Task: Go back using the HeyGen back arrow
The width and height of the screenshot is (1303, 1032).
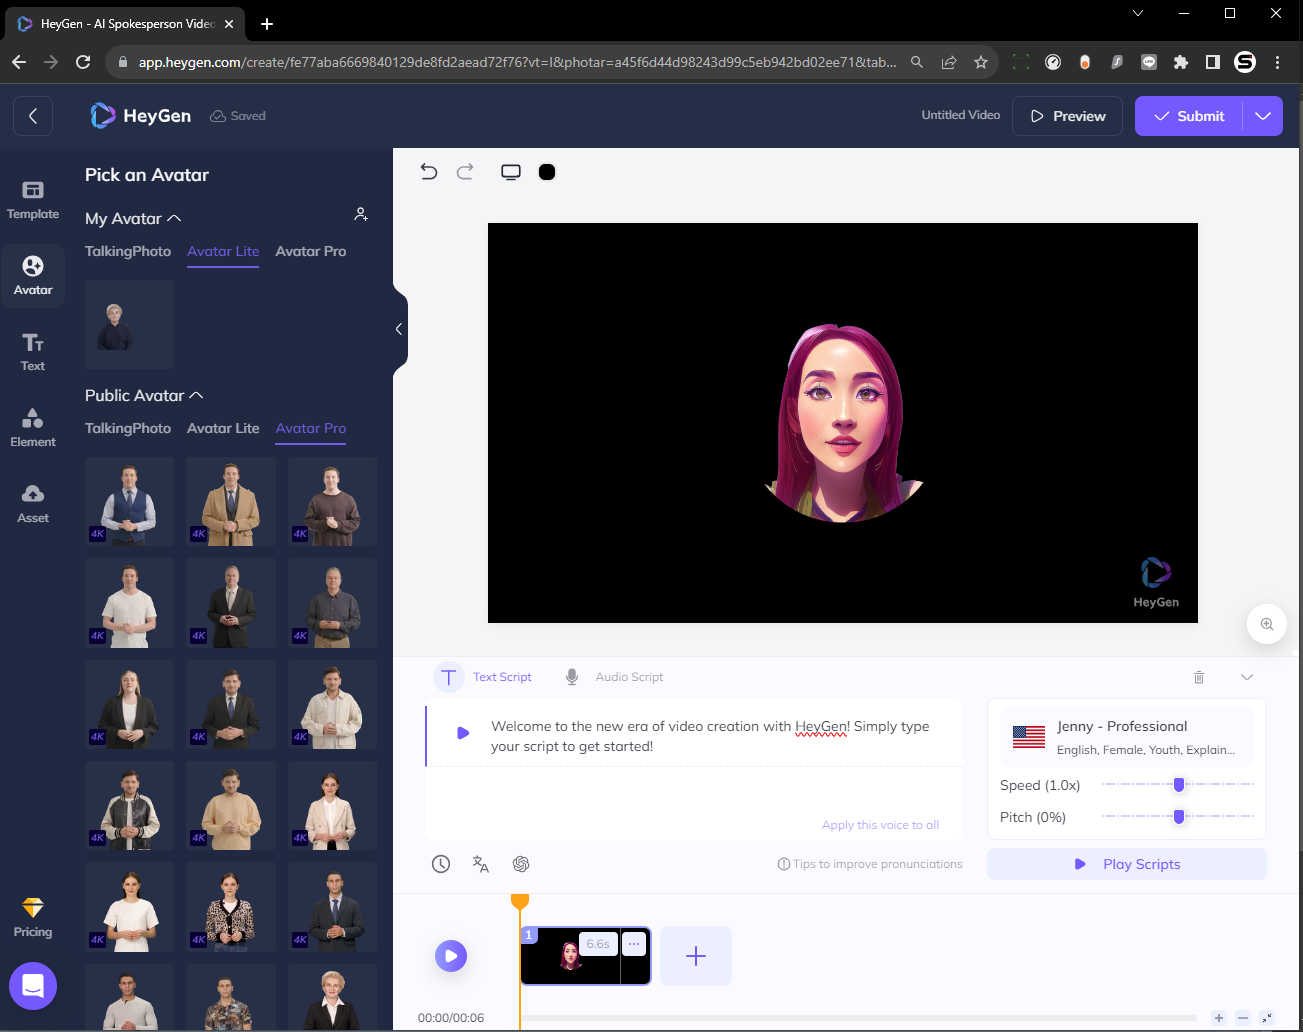Action: click(33, 116)
